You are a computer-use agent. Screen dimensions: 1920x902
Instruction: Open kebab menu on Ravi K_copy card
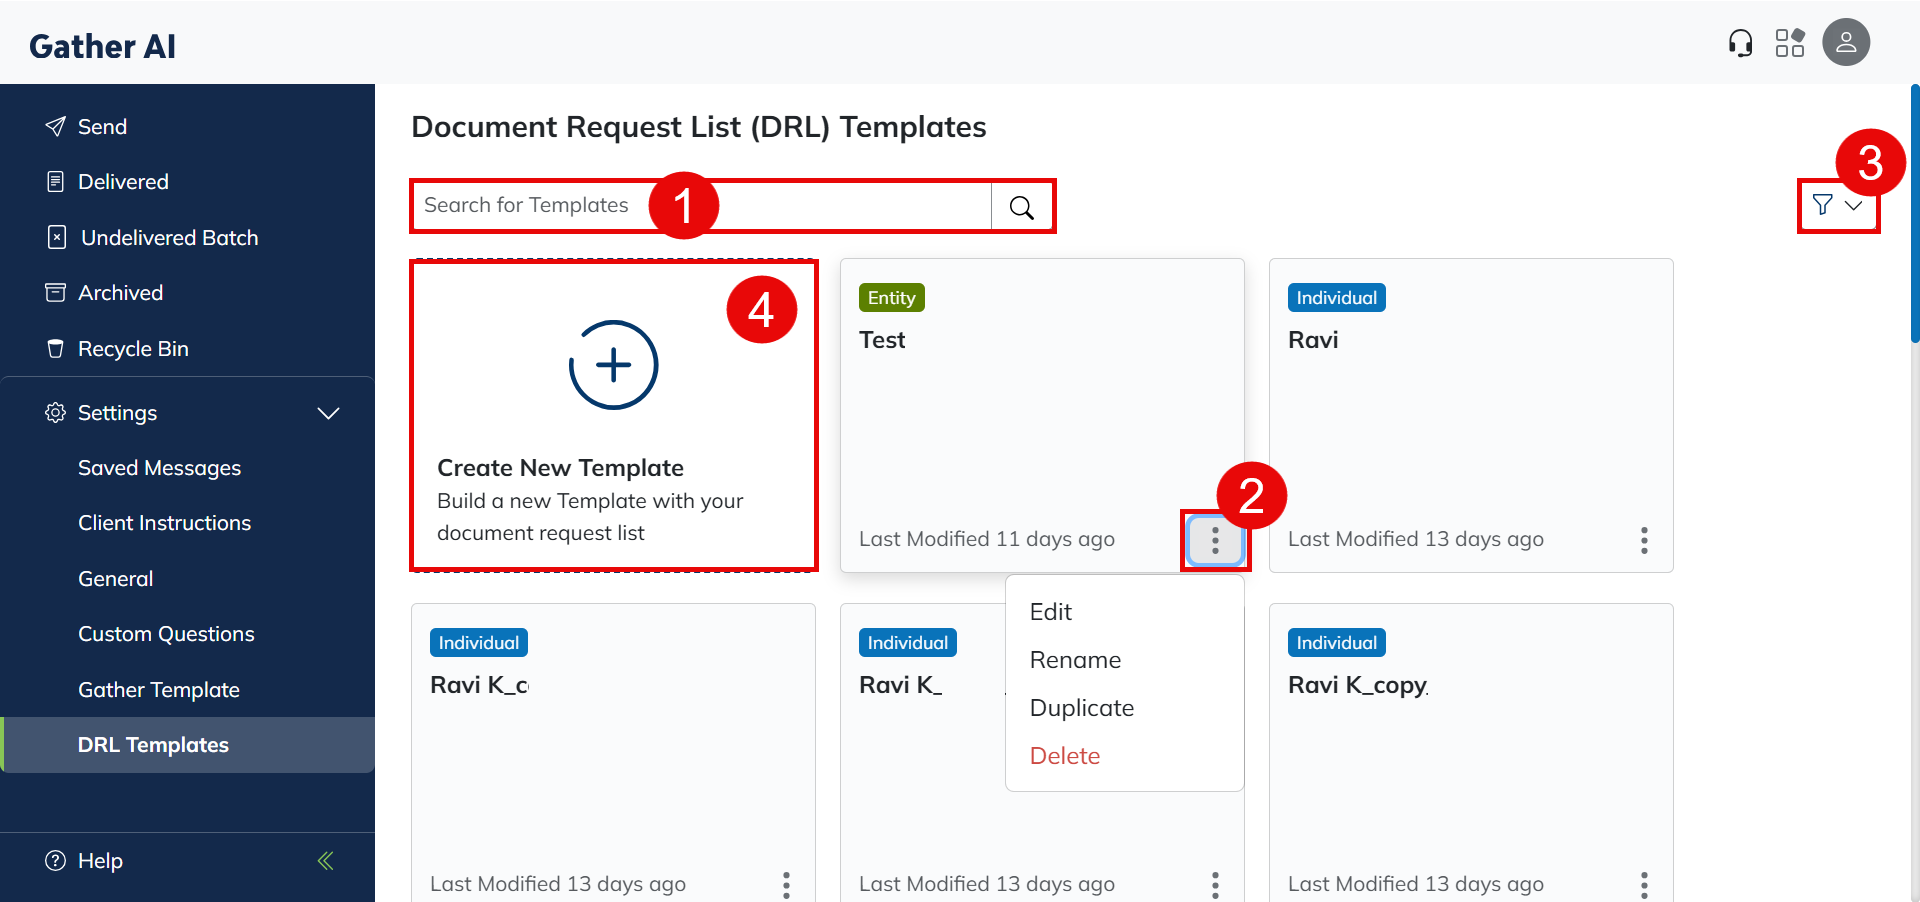point(1643,884)
